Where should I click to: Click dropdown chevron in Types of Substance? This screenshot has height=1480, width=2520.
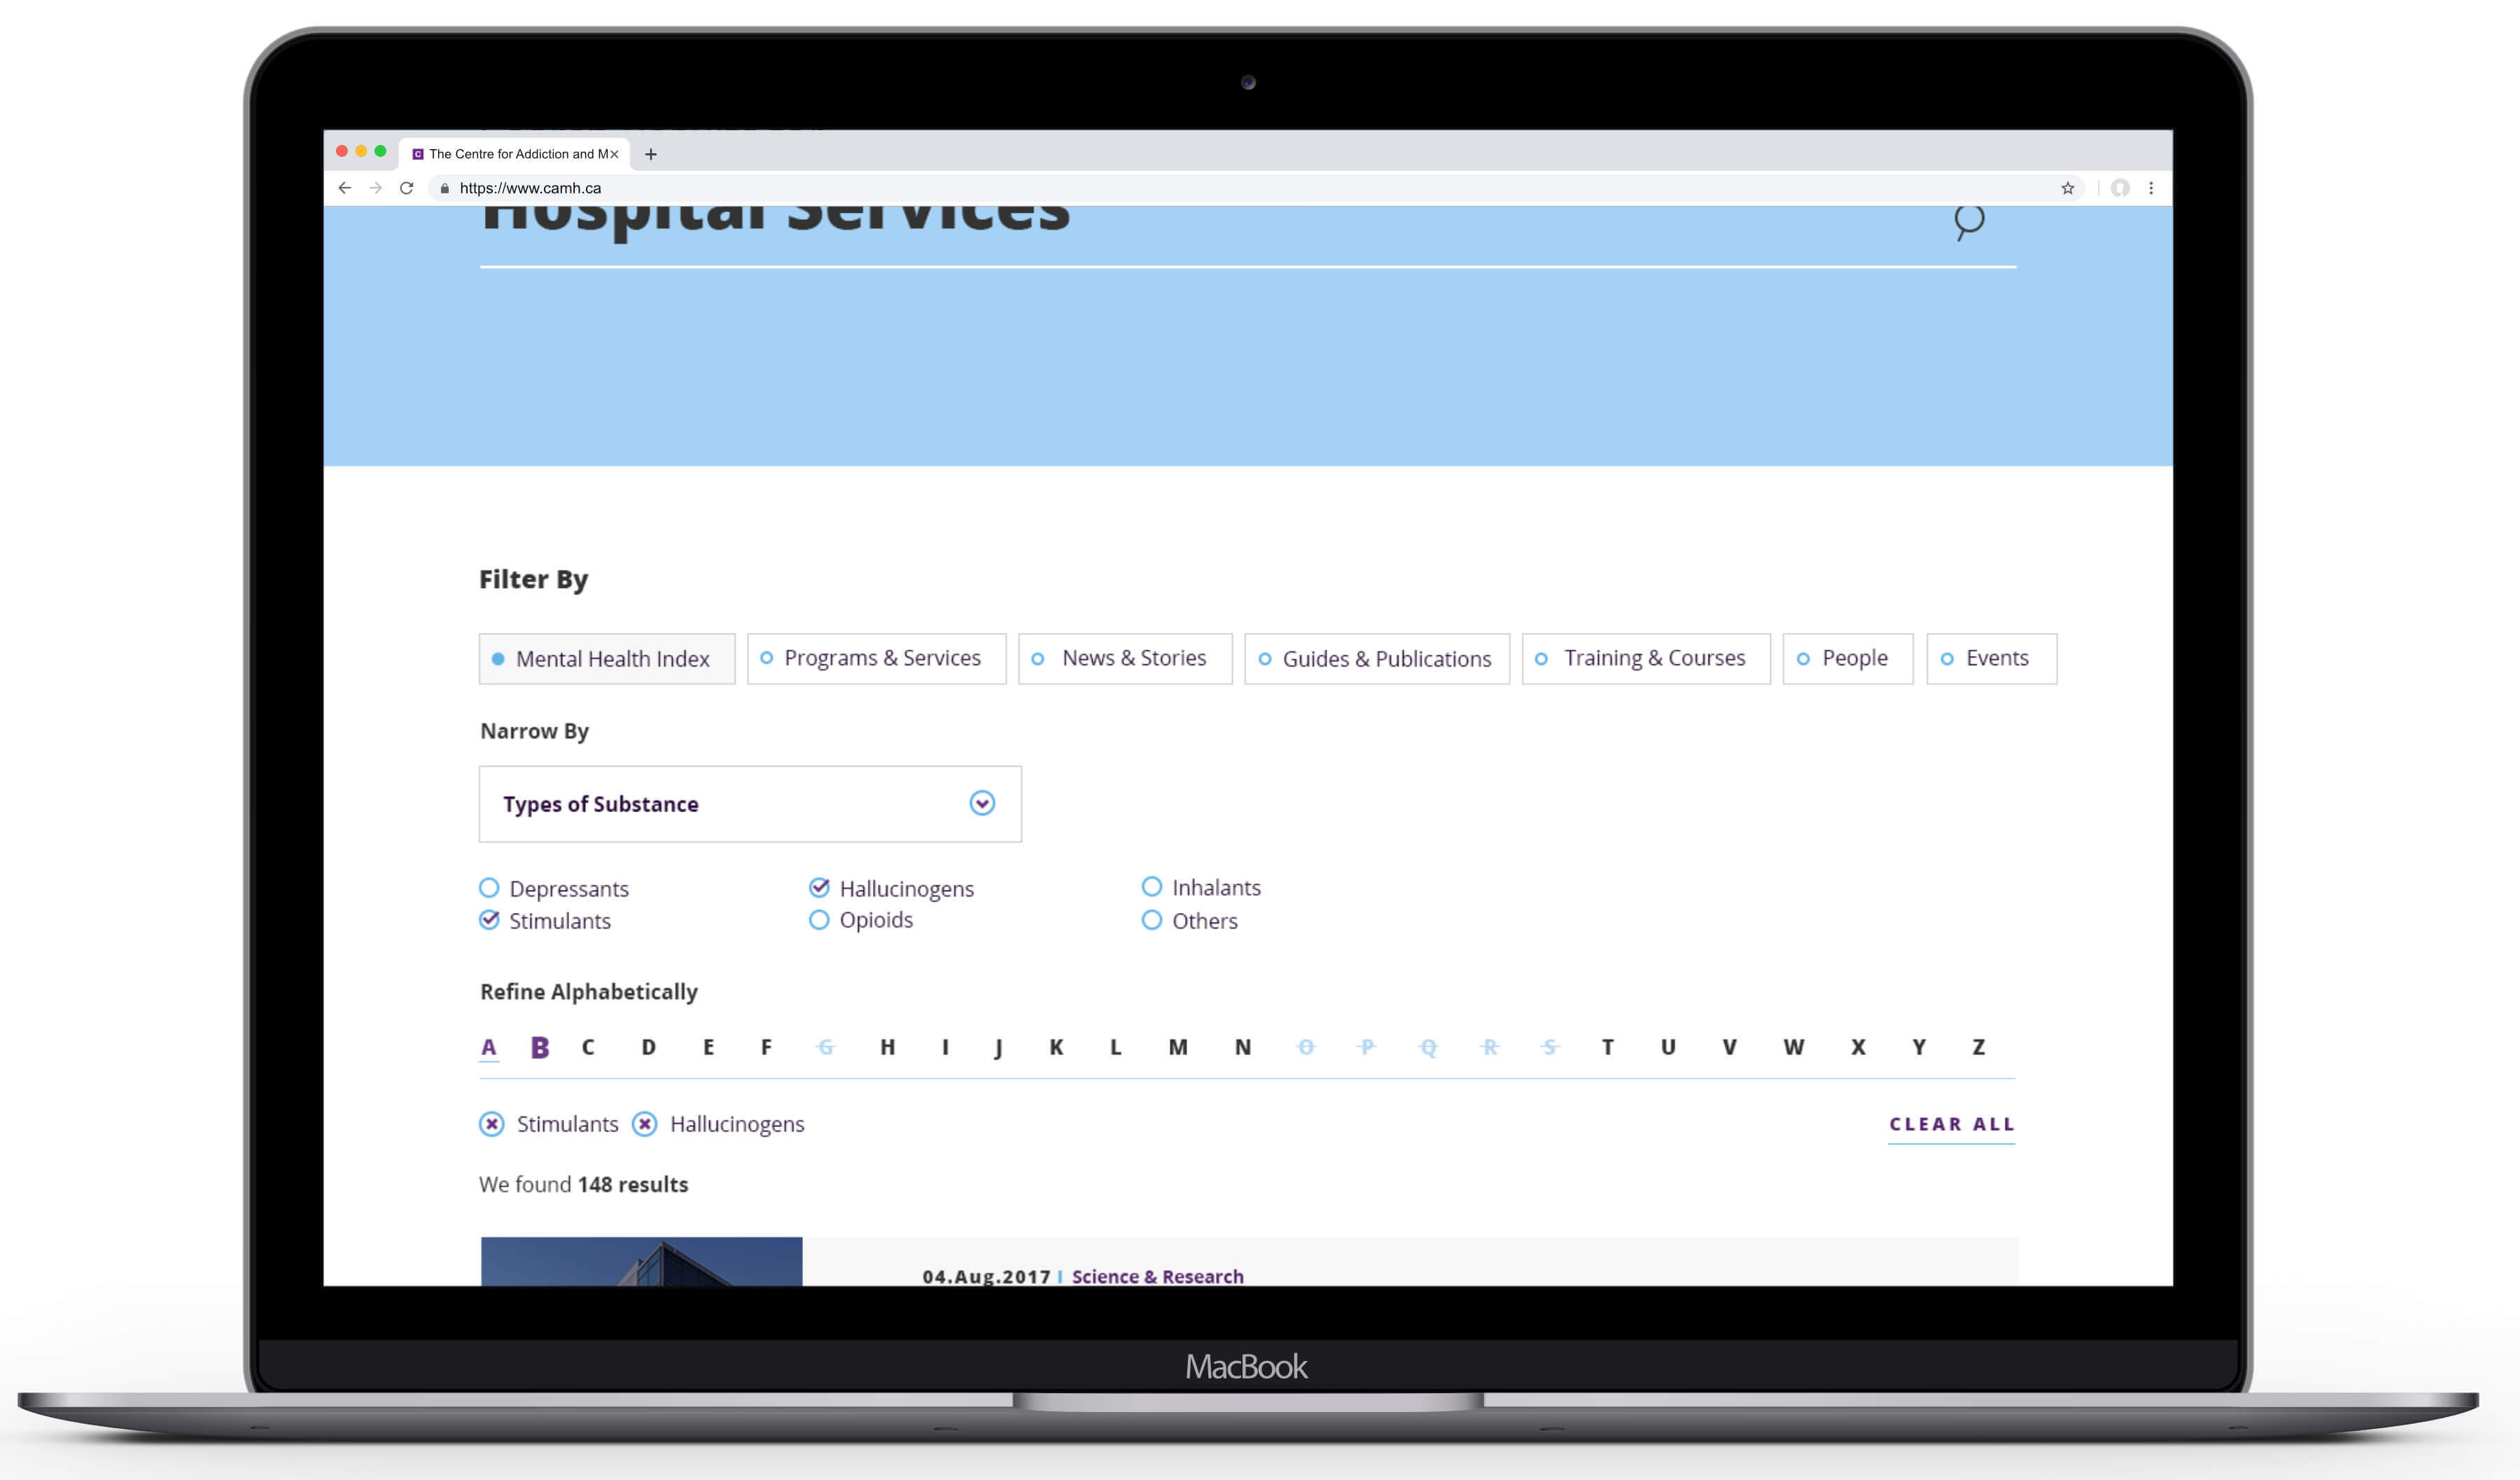point(982,803)
